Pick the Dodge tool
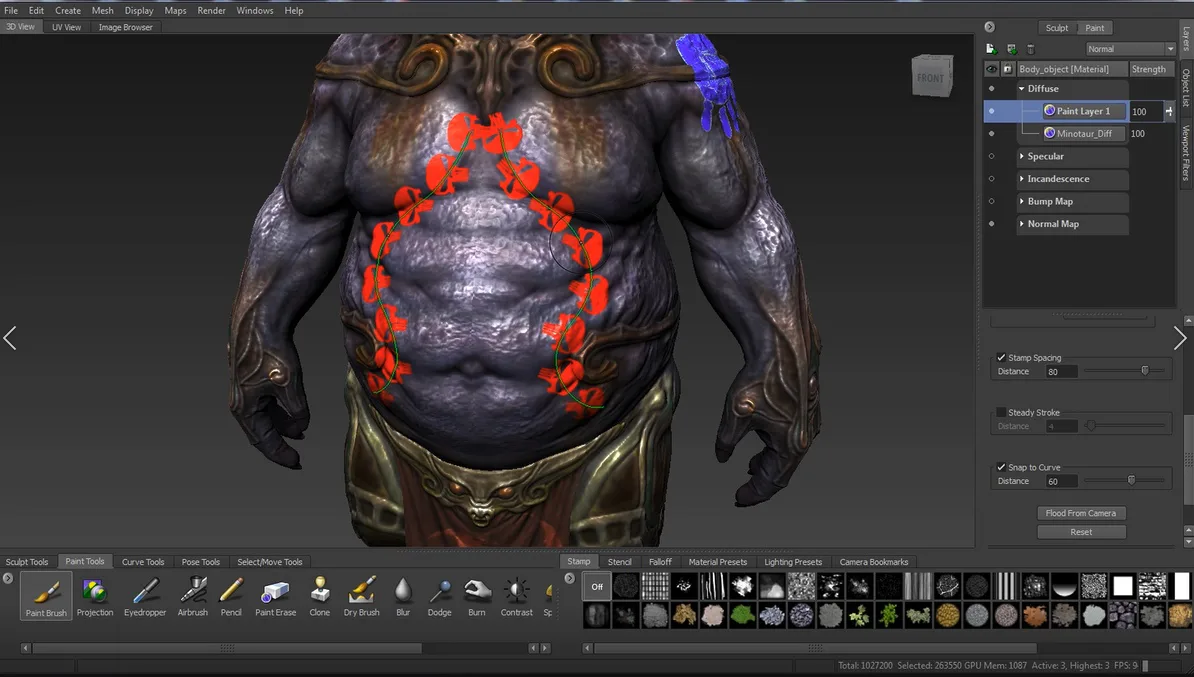Image resolution: width=1194 pixels, height=677 pixels. click(x=439, y=596)
